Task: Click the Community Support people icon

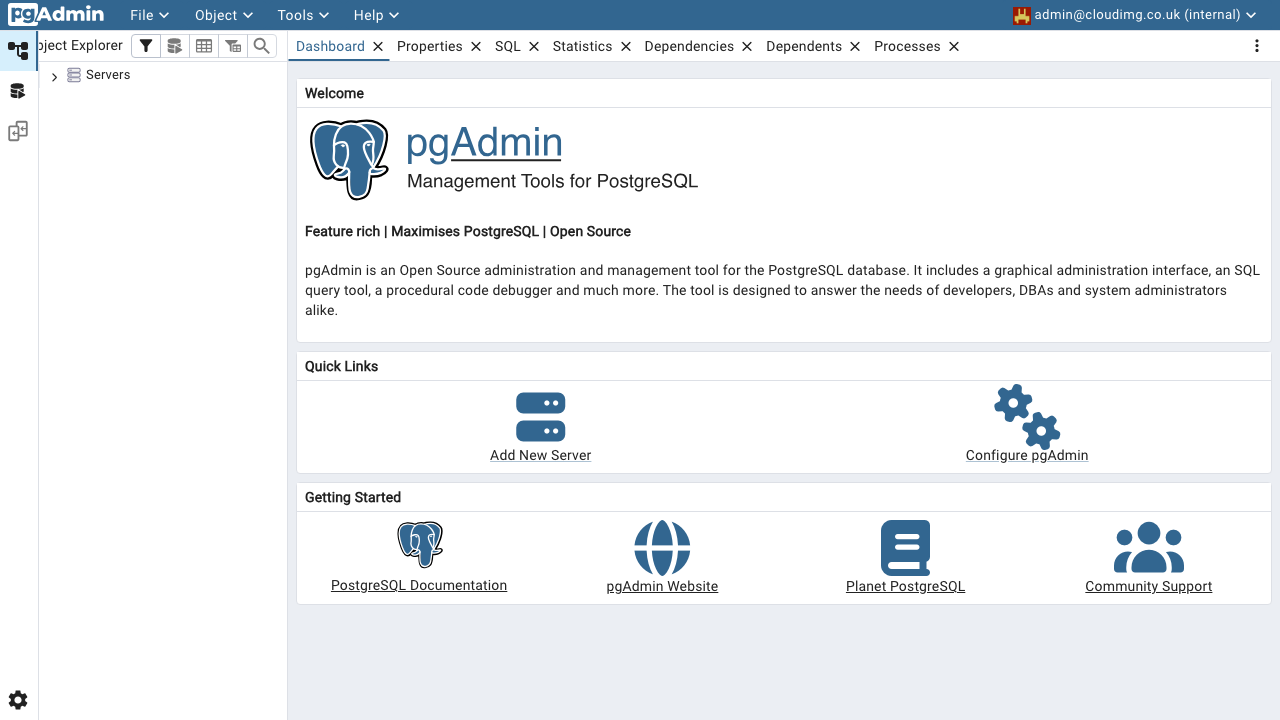Action: 1149,548
